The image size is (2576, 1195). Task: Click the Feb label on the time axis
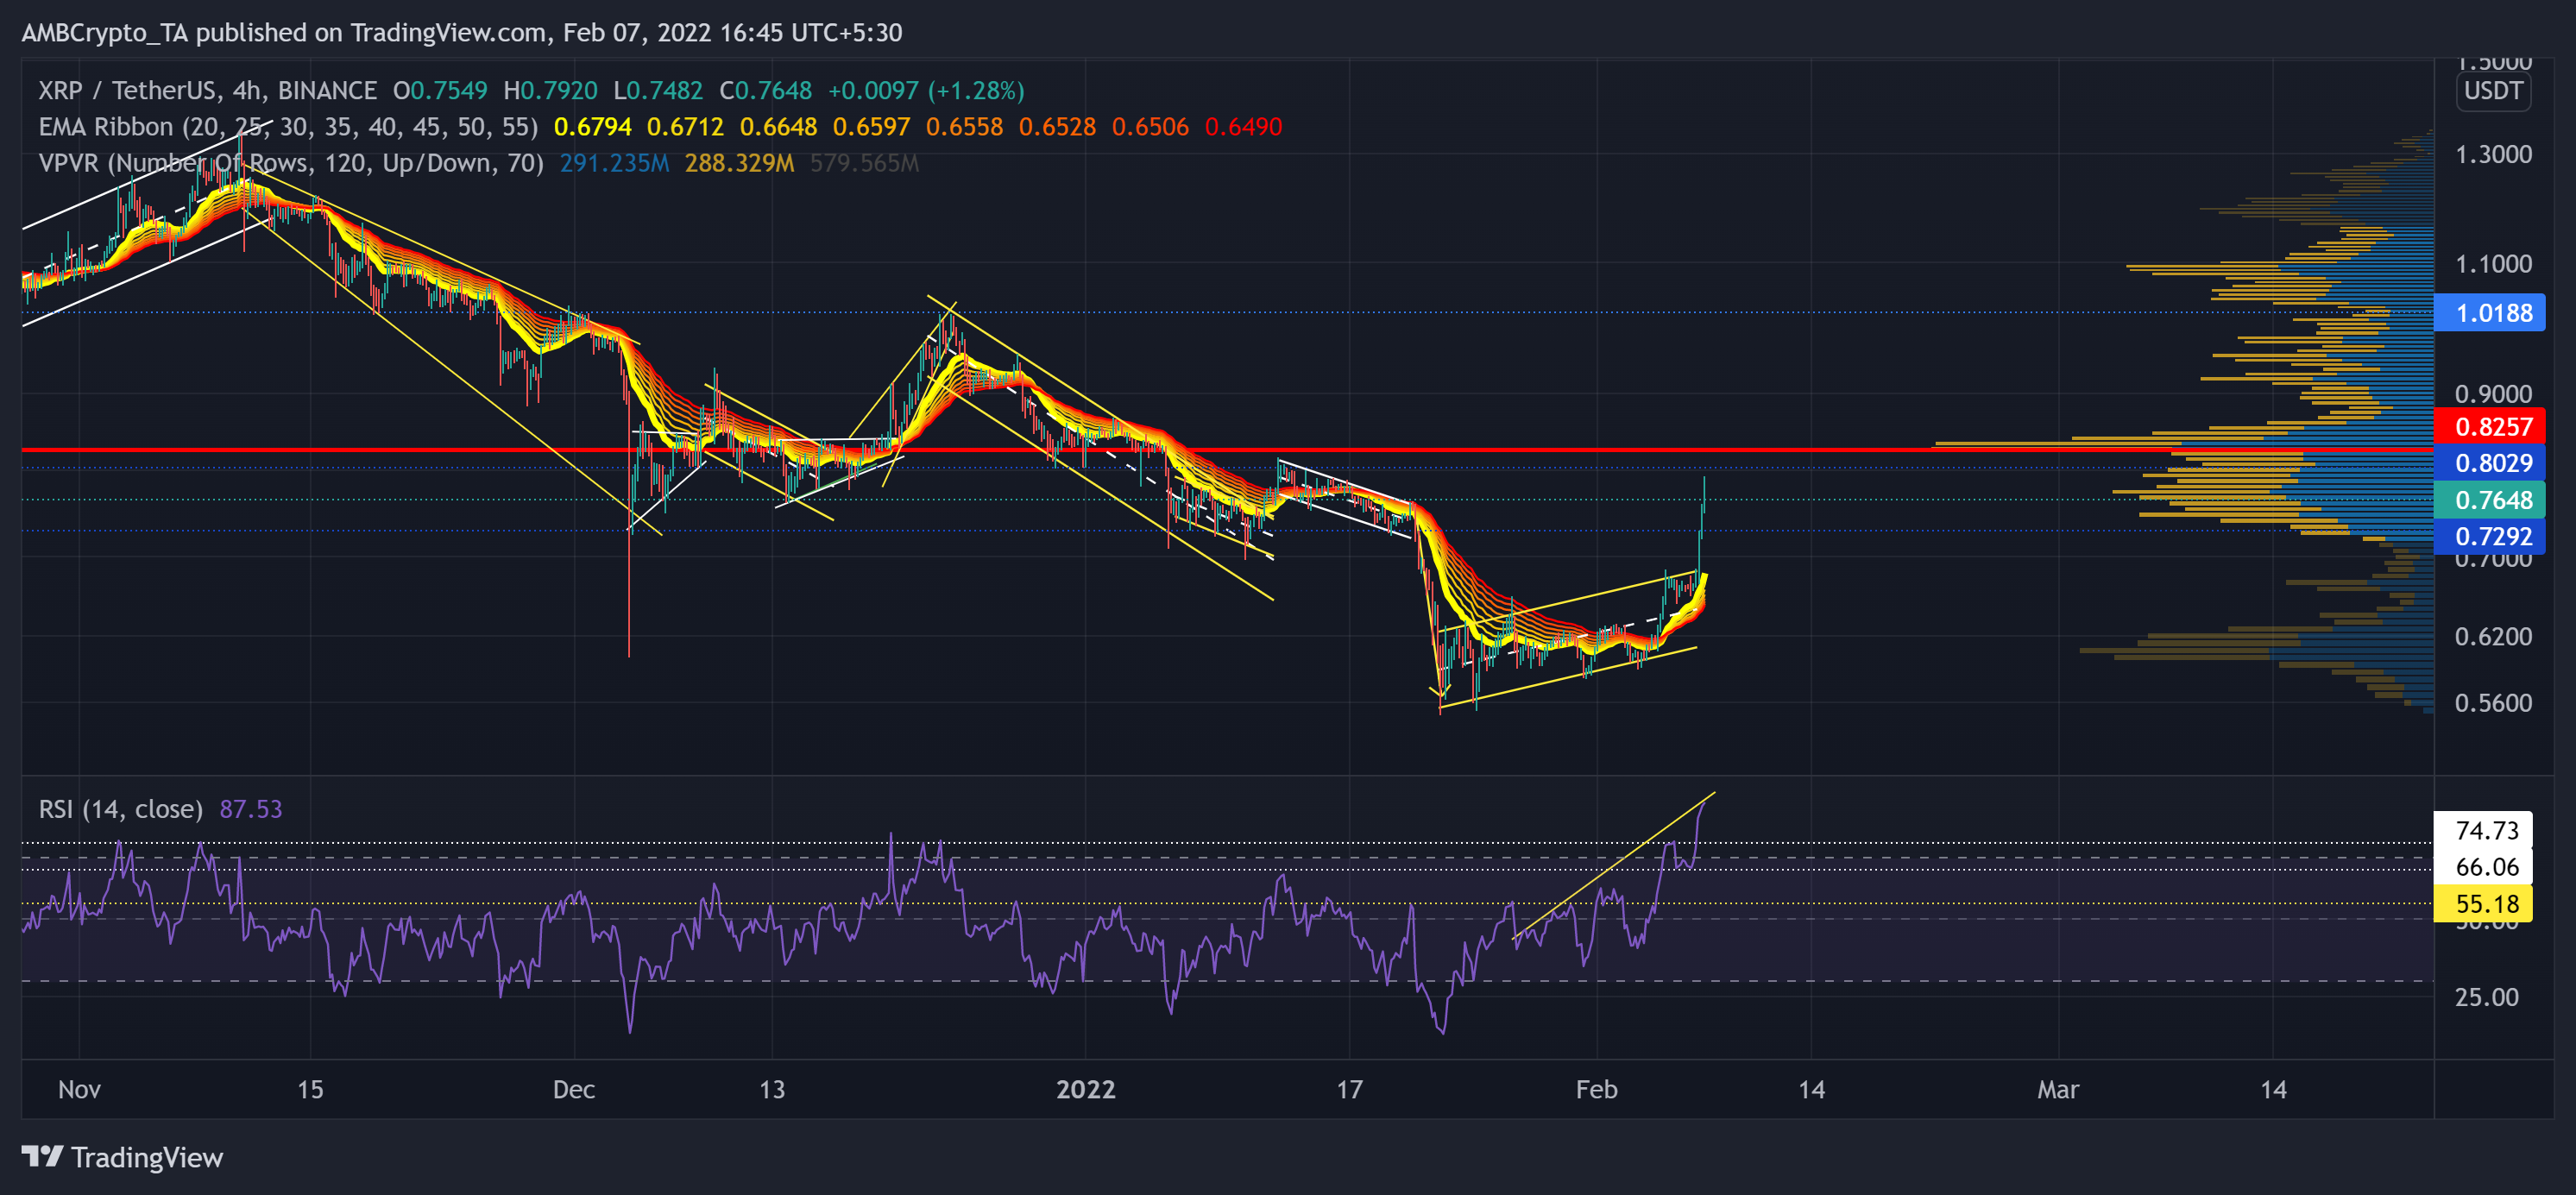coord(1597,1091)
